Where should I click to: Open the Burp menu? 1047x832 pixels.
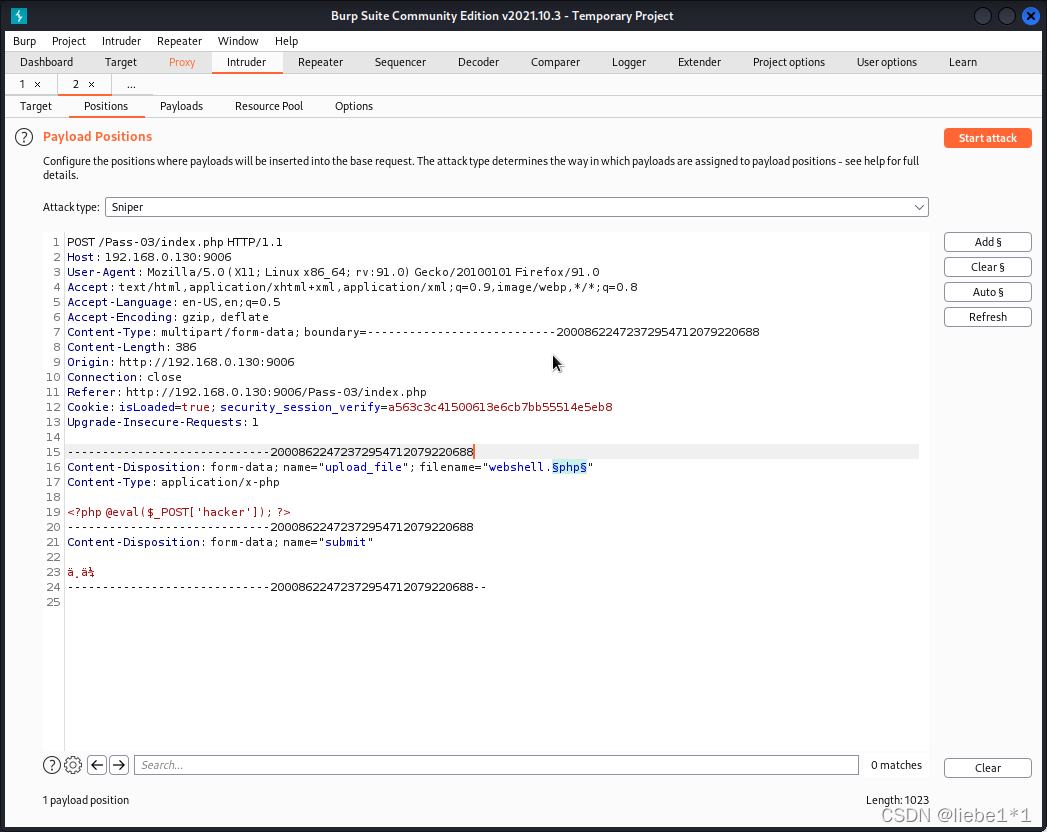(x=25, y=41)
